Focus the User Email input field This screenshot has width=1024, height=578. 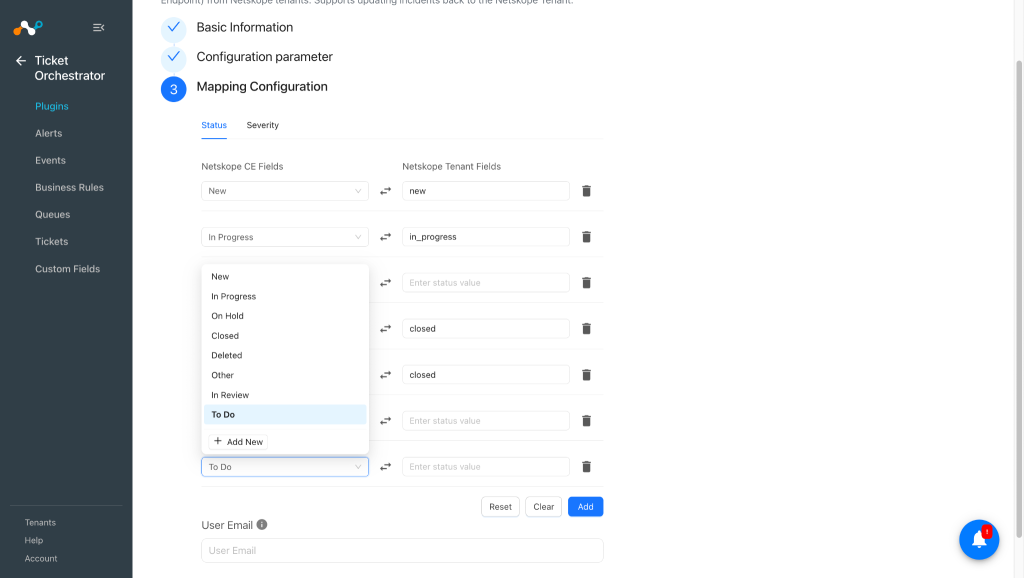(402, 551)
